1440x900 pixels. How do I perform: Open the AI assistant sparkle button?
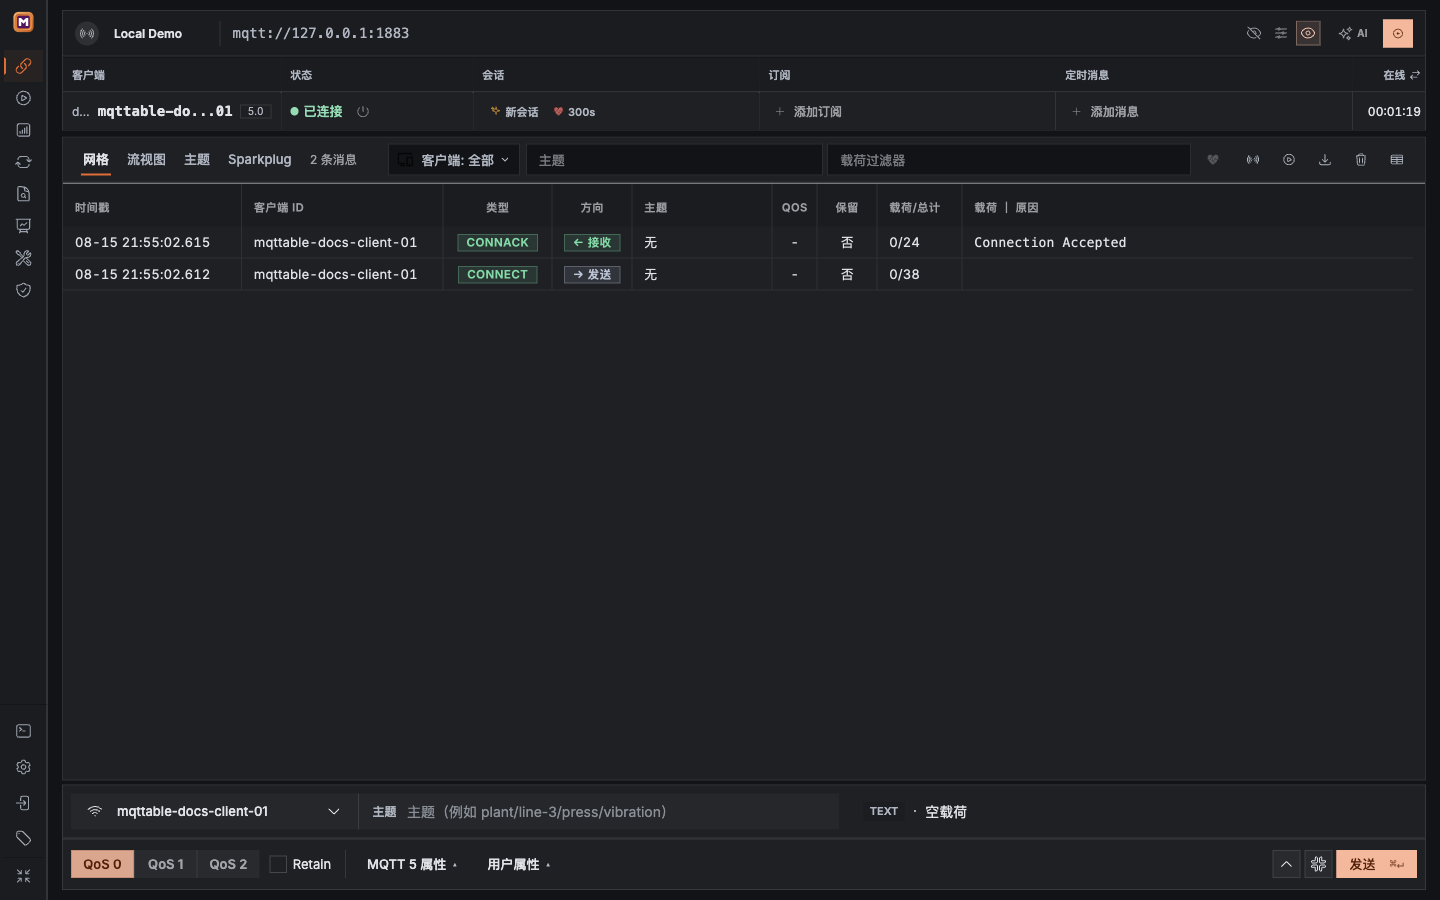(1353, 33)
